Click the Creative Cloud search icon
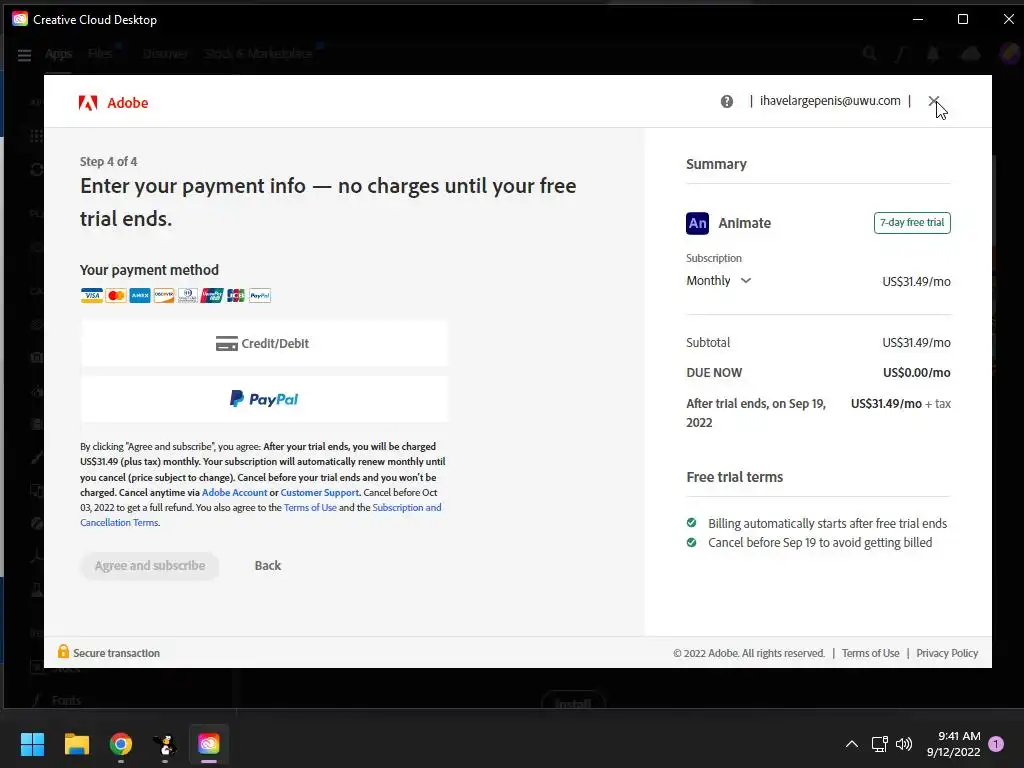Image resolution: width=1024 pixels, height=768 pixels. click(869, 54)
